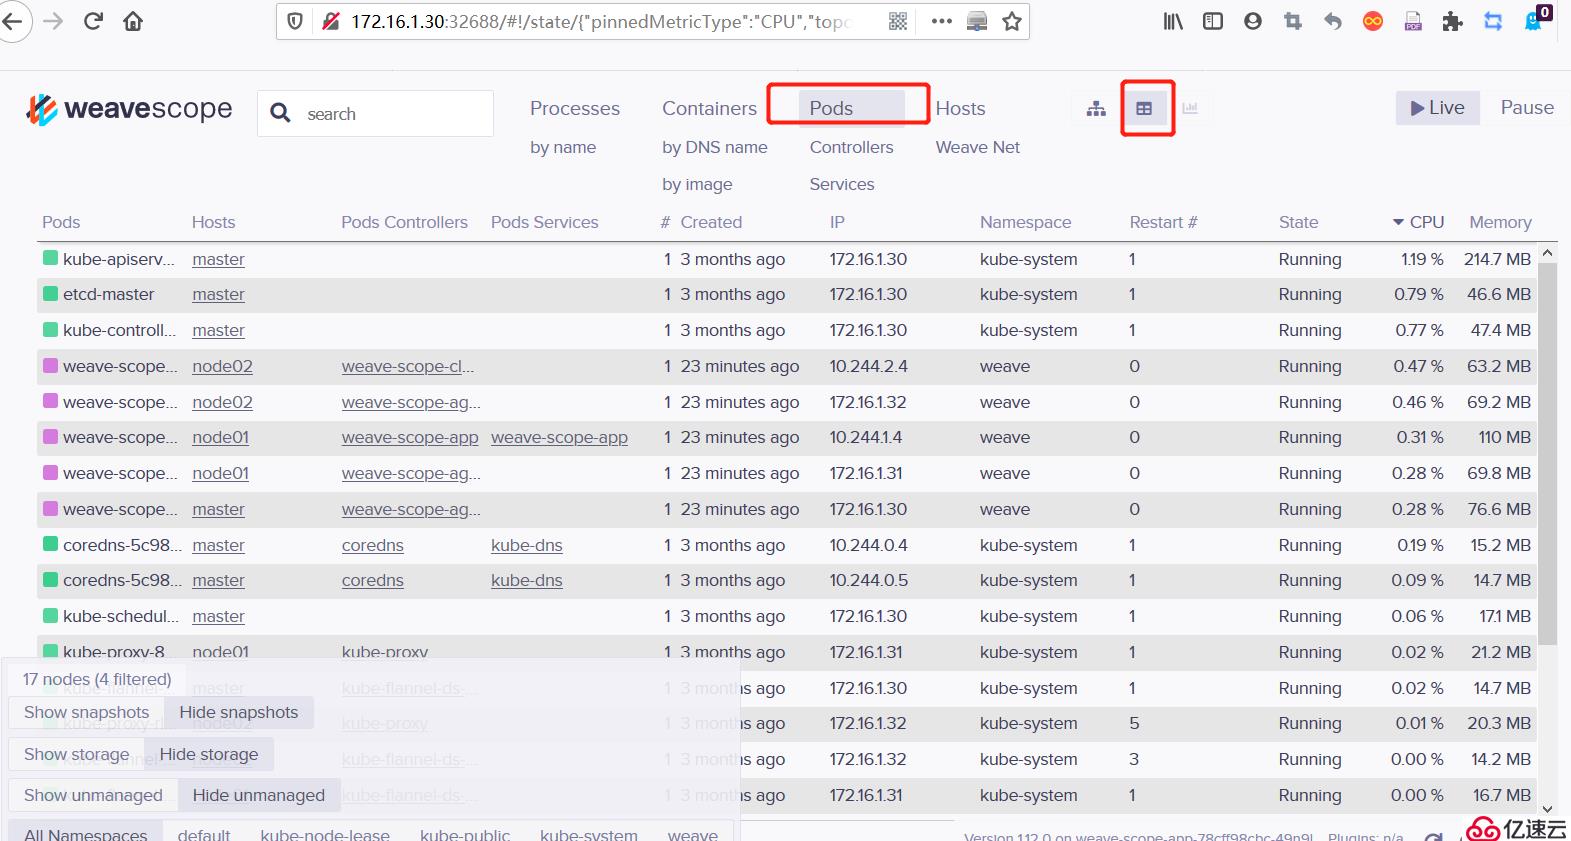The width and height of the screenshot is (1571, 841).
Task: Enable Show storage option
Action: (x=77, y=754)
